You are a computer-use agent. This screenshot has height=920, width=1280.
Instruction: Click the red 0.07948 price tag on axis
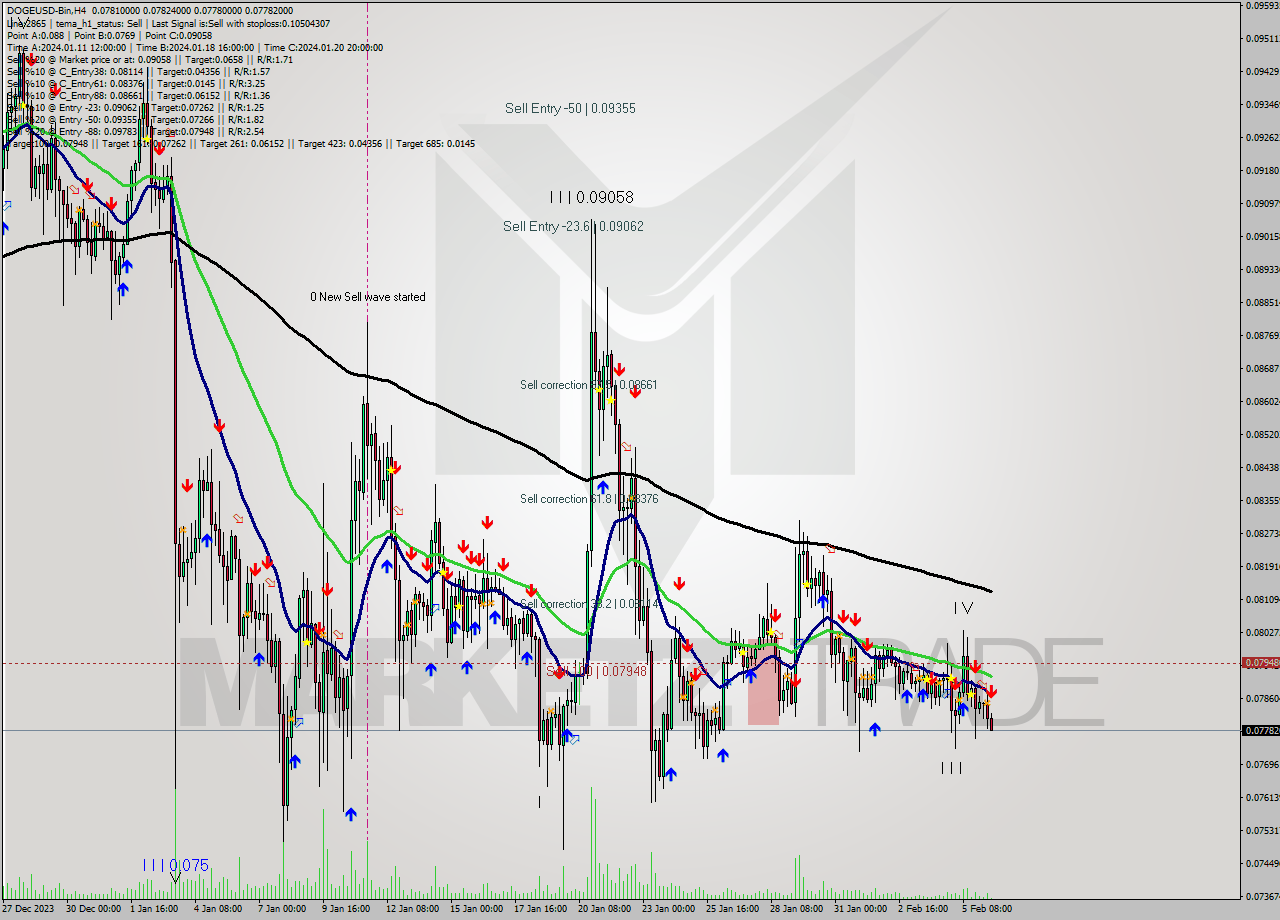click(x=1260, y=663)
